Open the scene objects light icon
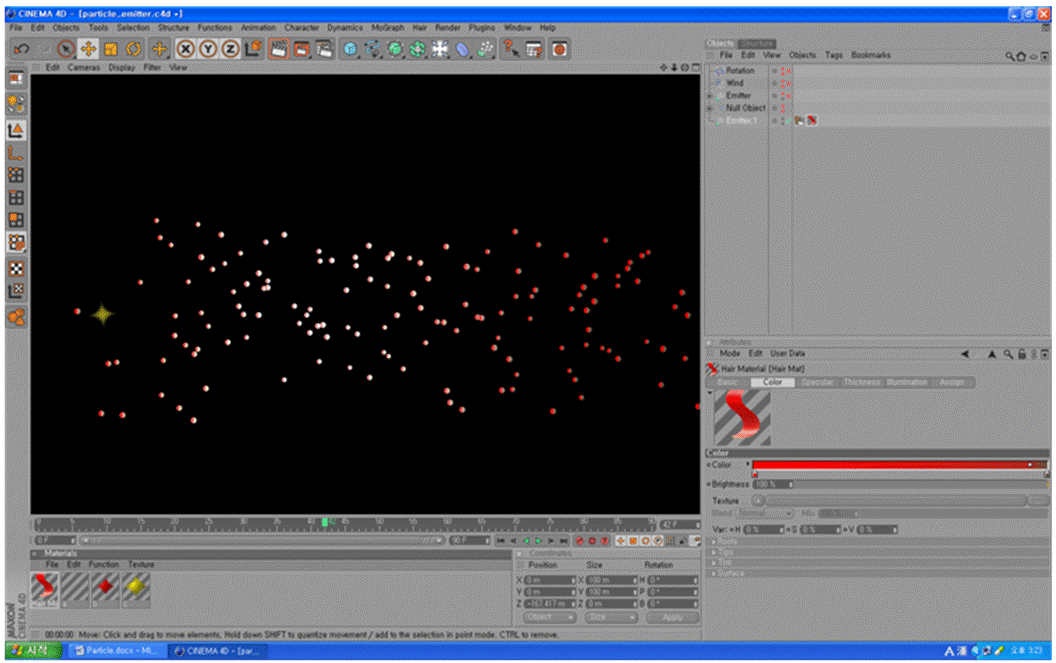 click(x=440, y=49)
